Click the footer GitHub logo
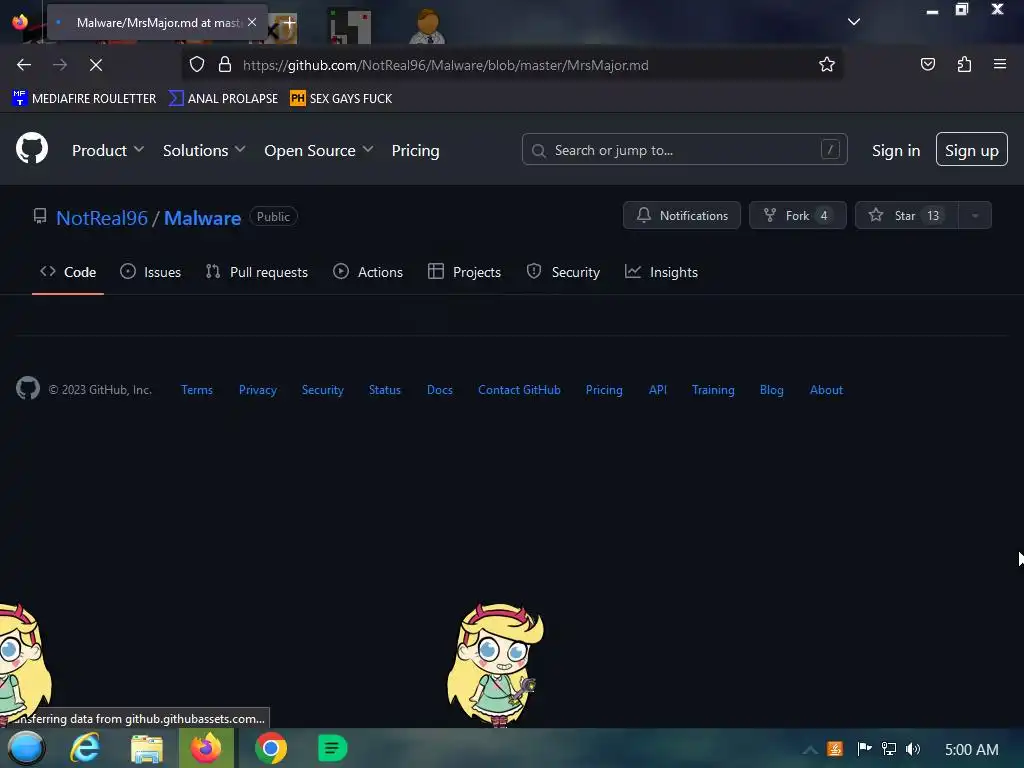This screenshot has height=768, width=1024. click(x=28, y=389)
